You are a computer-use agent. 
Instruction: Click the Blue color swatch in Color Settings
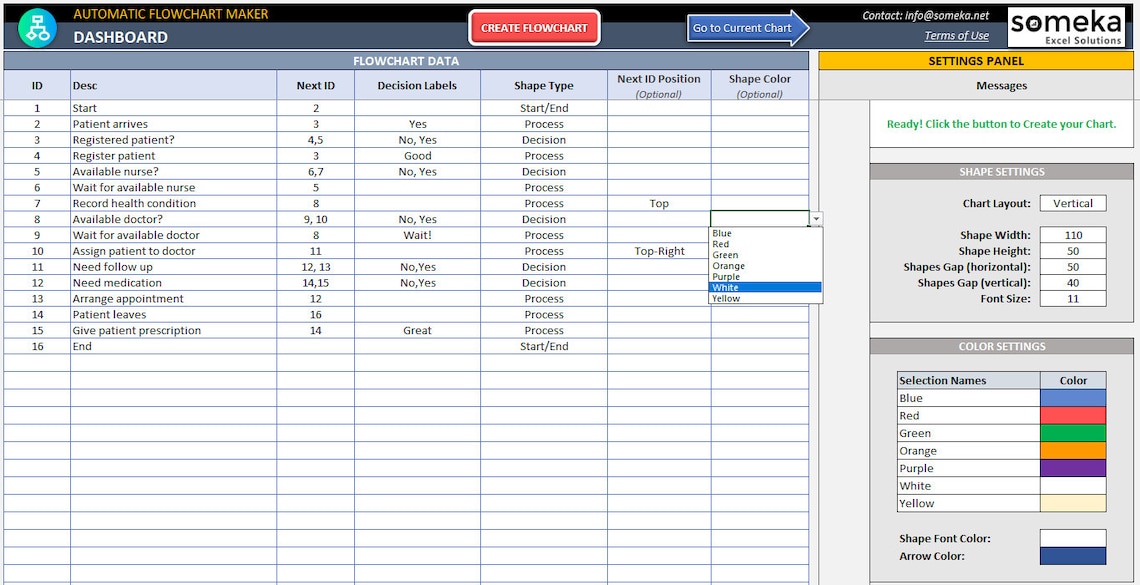tap(1072, 397)
